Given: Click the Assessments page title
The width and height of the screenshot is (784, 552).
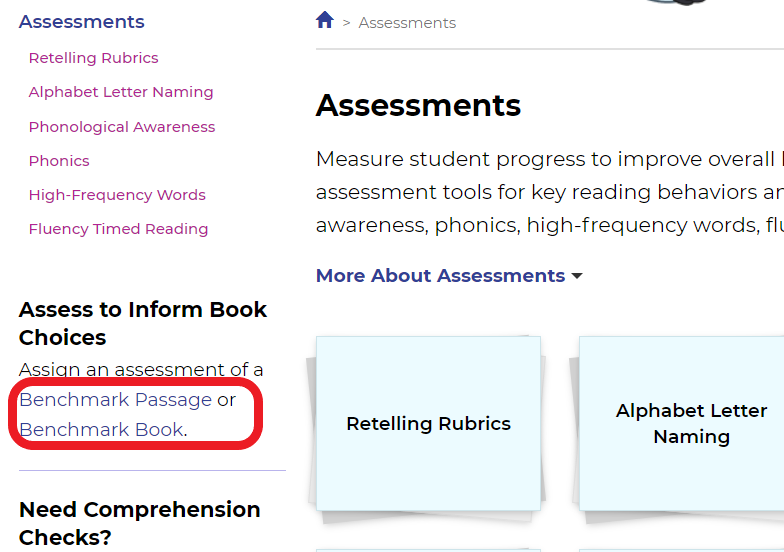Looking at the screenshot, I should click(418, 106).
